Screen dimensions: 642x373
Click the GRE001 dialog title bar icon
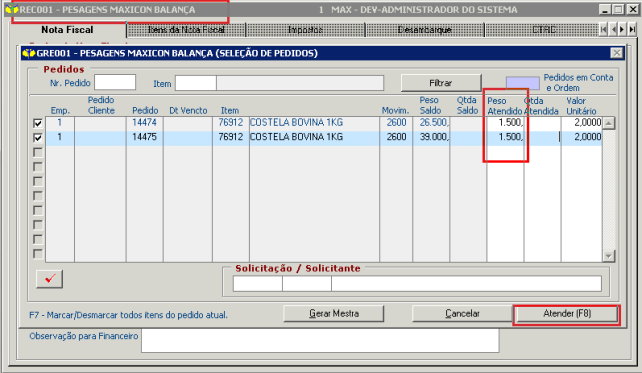[29, 53]
